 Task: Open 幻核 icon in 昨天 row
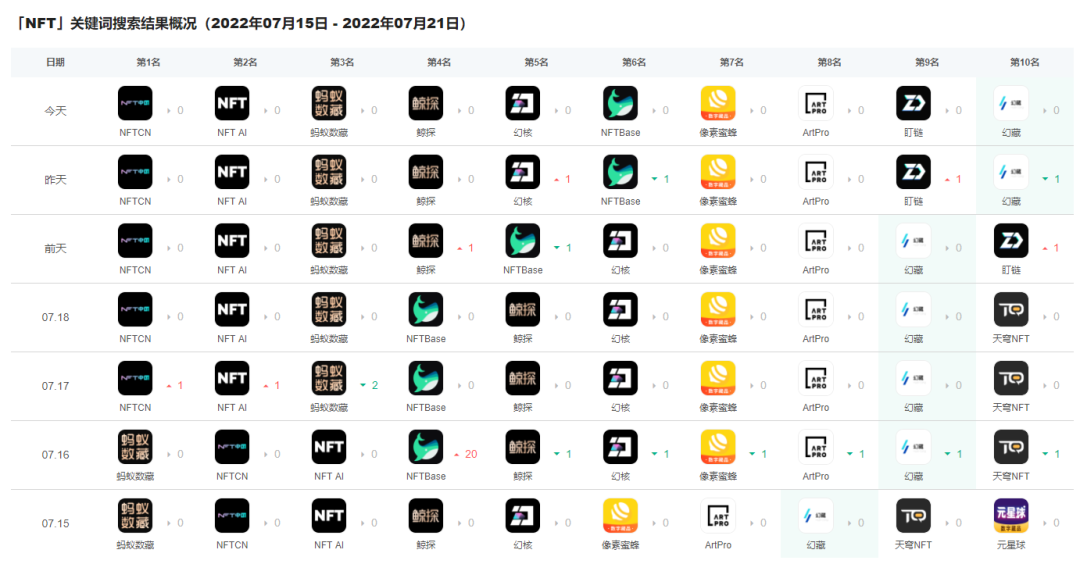(523, 172)
